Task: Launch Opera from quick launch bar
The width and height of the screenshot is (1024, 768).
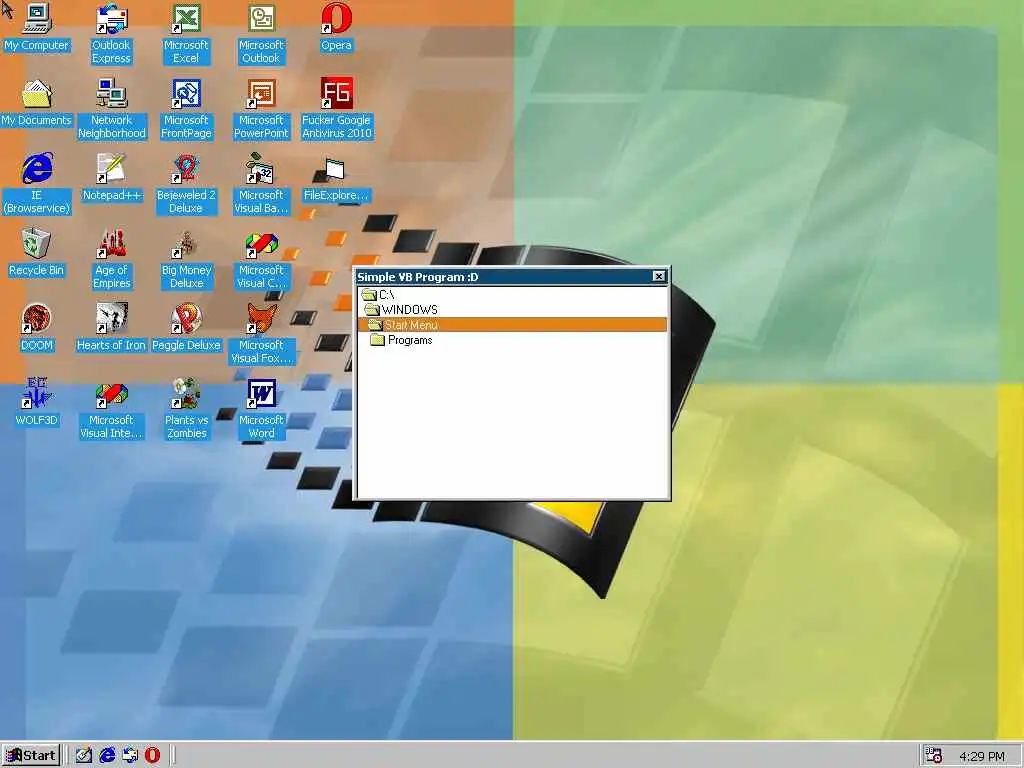Action: (x=152, y=756)
